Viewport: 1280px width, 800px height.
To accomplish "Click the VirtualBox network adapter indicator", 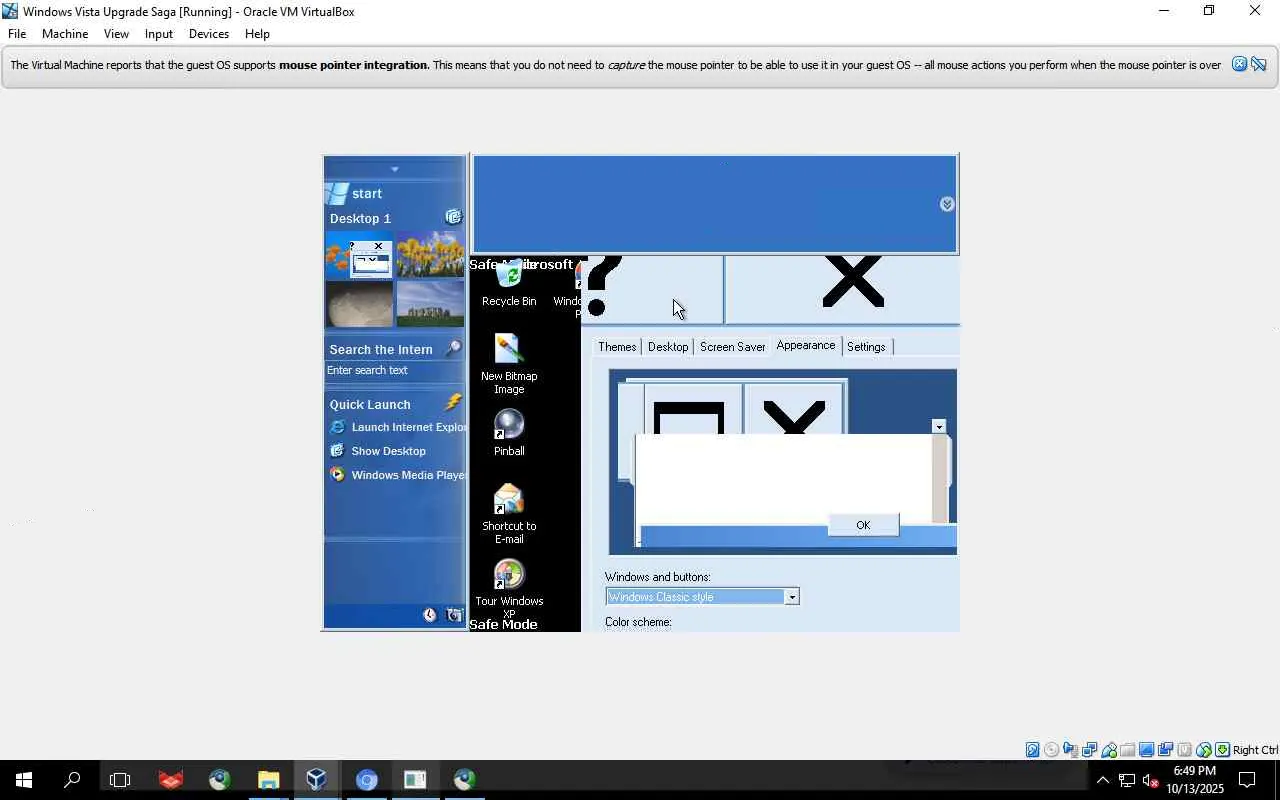I will tap(1090, 750).
